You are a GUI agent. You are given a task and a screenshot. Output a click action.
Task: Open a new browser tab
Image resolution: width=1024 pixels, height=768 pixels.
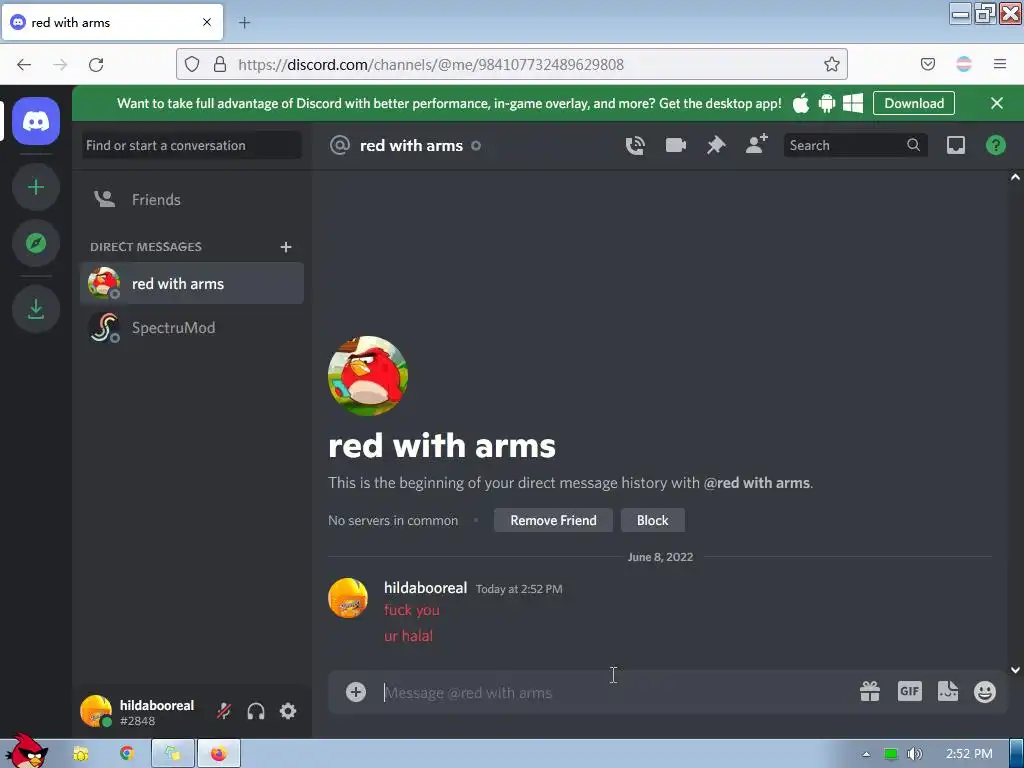tap(244, 23)
